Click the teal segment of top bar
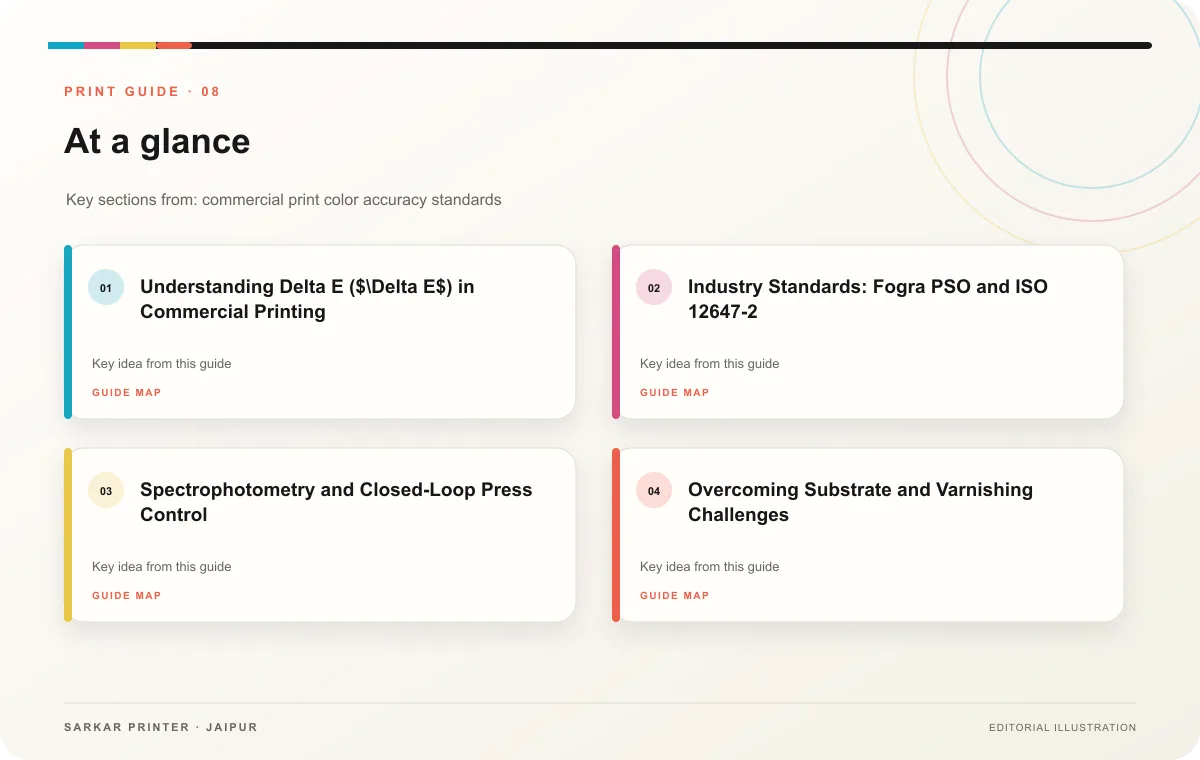Viewport: 1200px width, 760px height. click(66, 45)
